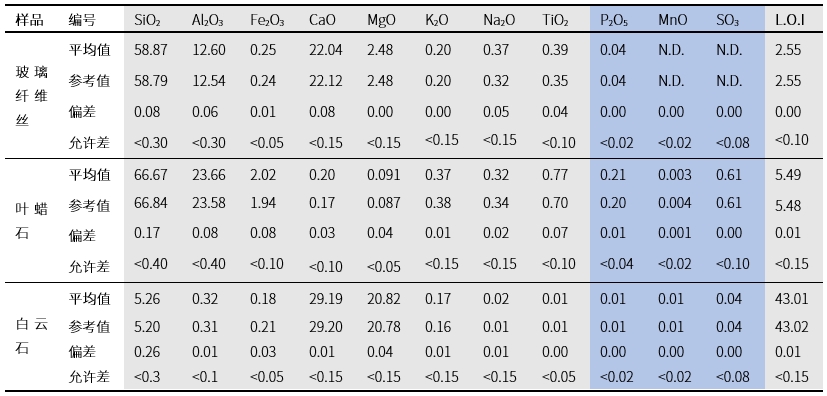This screenshot has height=396, width=827.
Task: Select the 样品 header cell
Action: (x=29, y=20)
